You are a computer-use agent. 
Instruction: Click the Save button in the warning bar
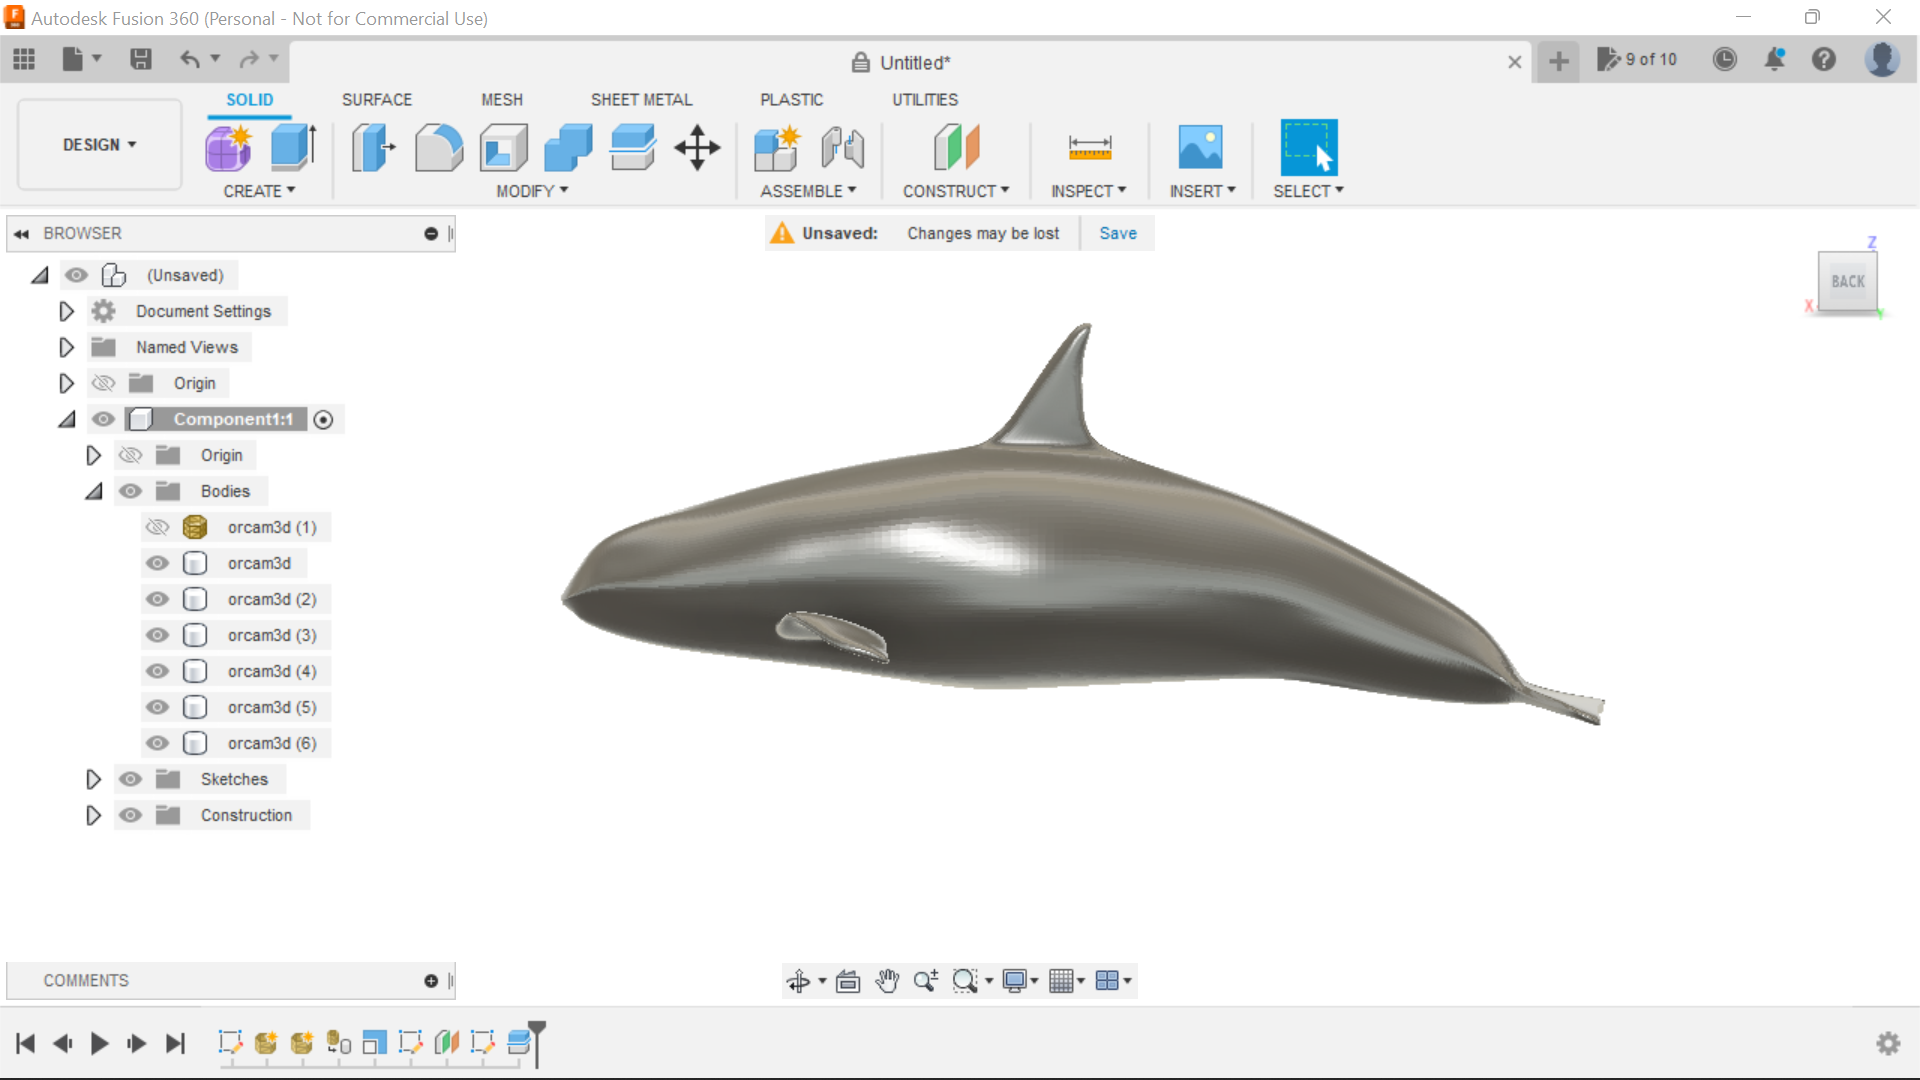click(x=1117, y=233)
